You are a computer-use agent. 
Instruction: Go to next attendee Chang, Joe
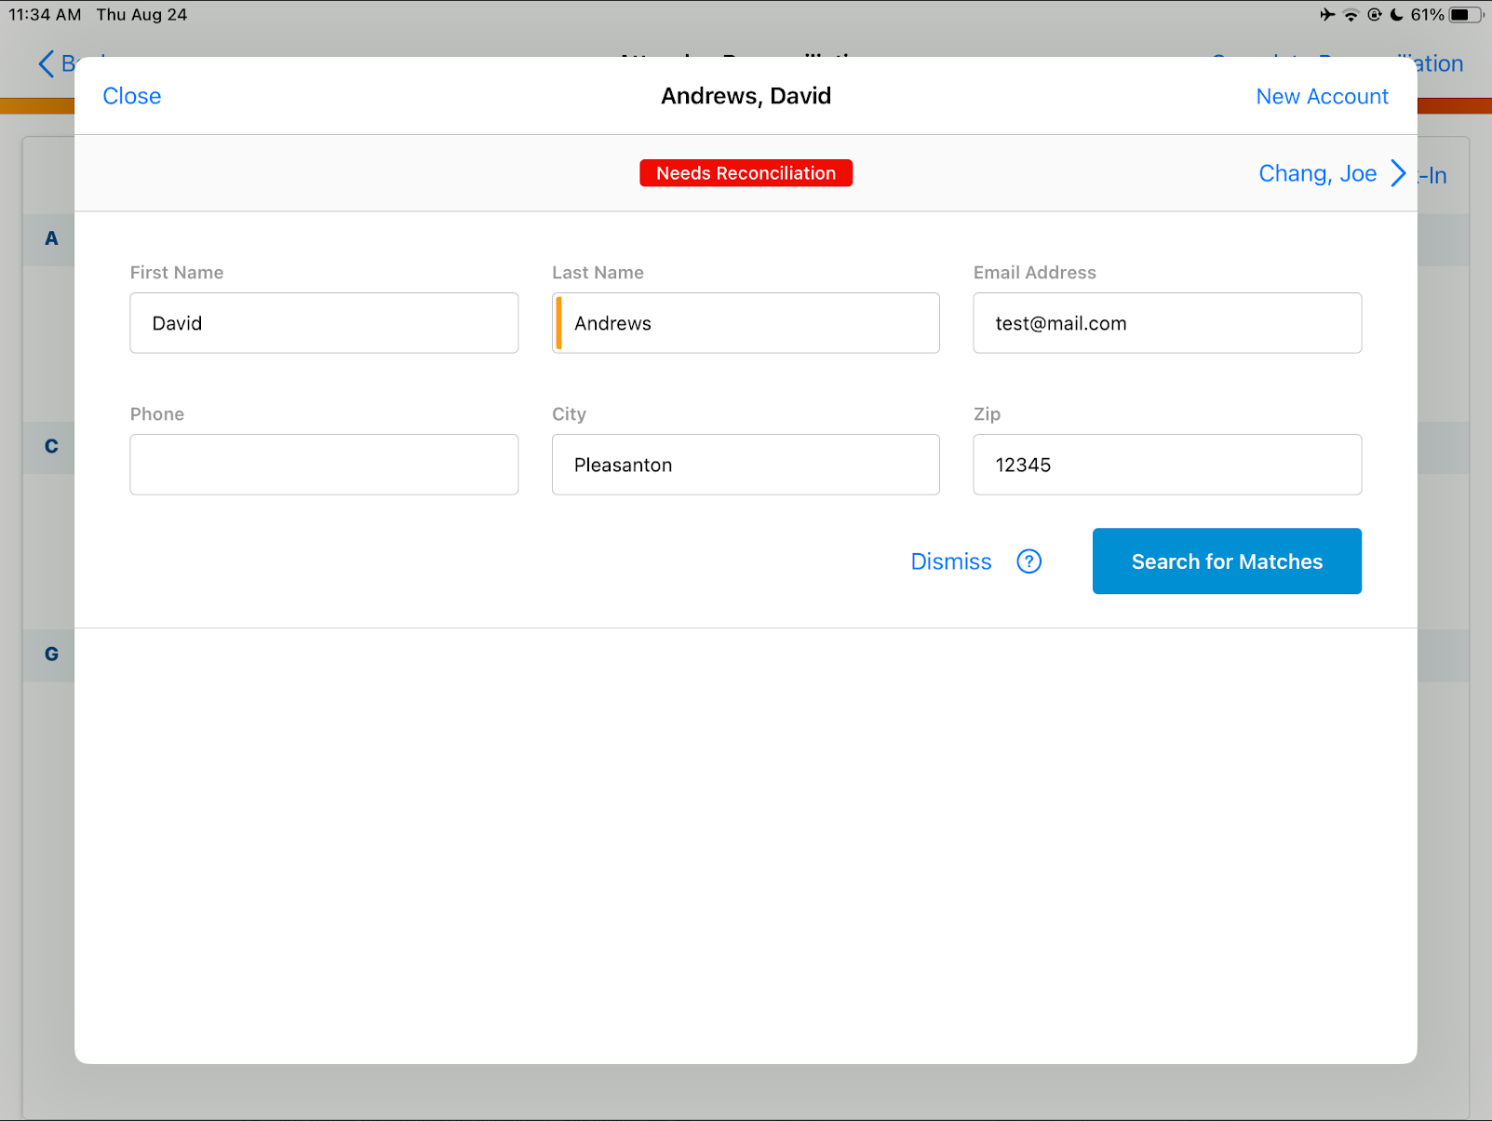(1317, 174)
